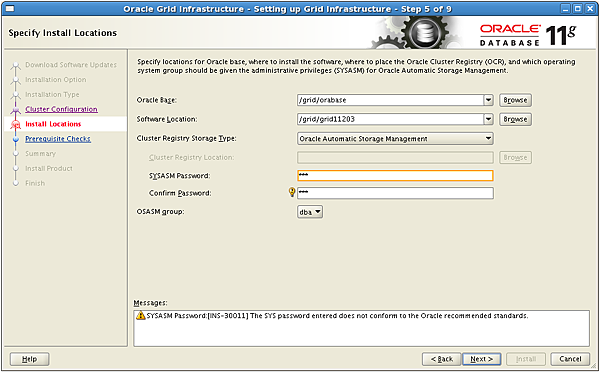Open the window menu icon in title bar
This screenshot has height=373, width=600.
[x=10, y=8]
